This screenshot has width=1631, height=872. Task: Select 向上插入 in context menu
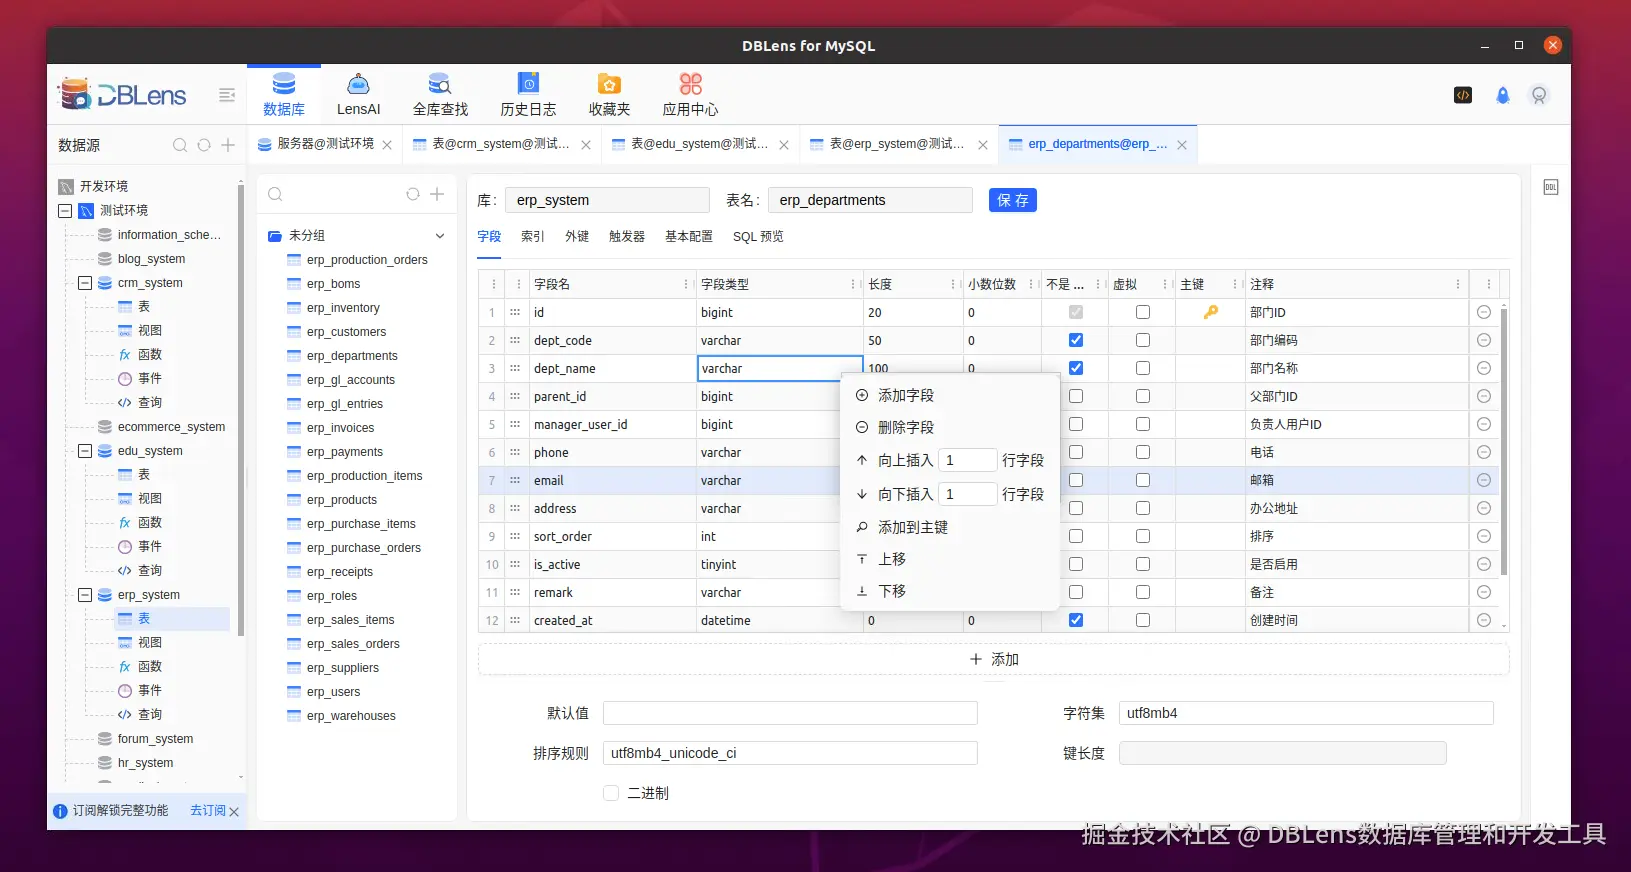point(906,460)
